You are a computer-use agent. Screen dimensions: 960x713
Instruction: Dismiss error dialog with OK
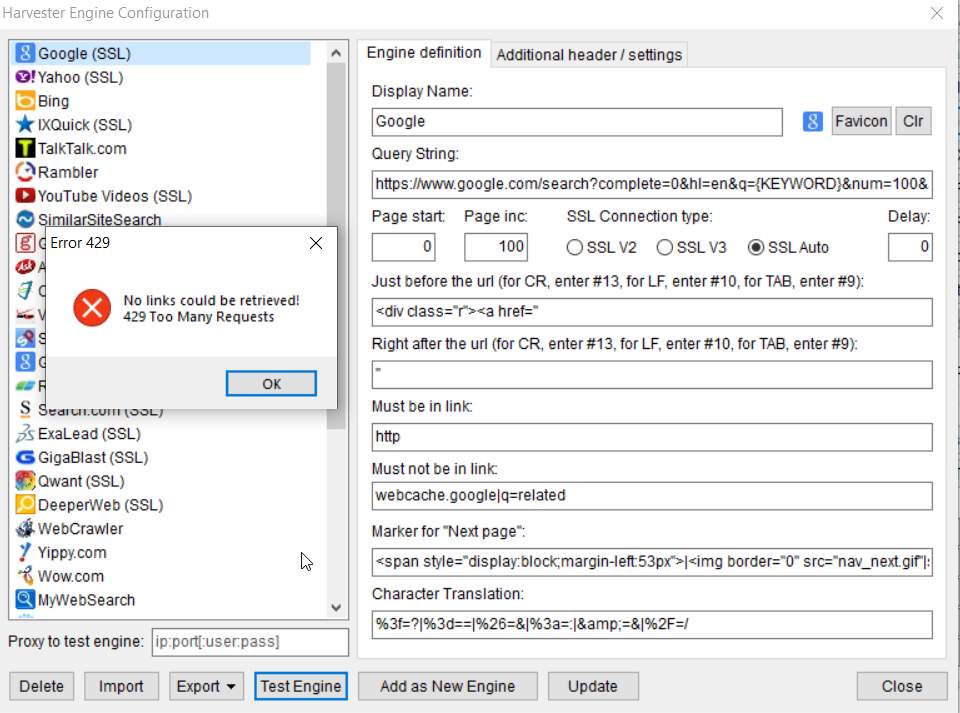coord(271,384)
